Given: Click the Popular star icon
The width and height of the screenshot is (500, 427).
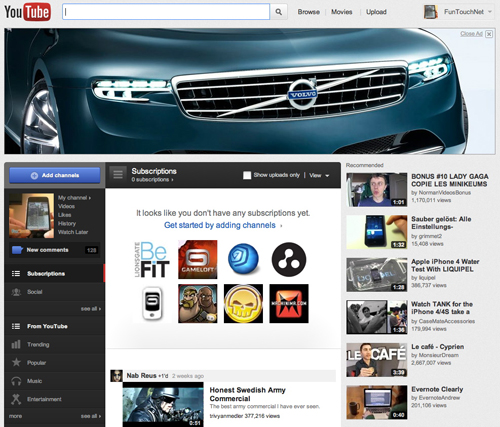Looking at the screenshot, I should (x=16, y=362).
